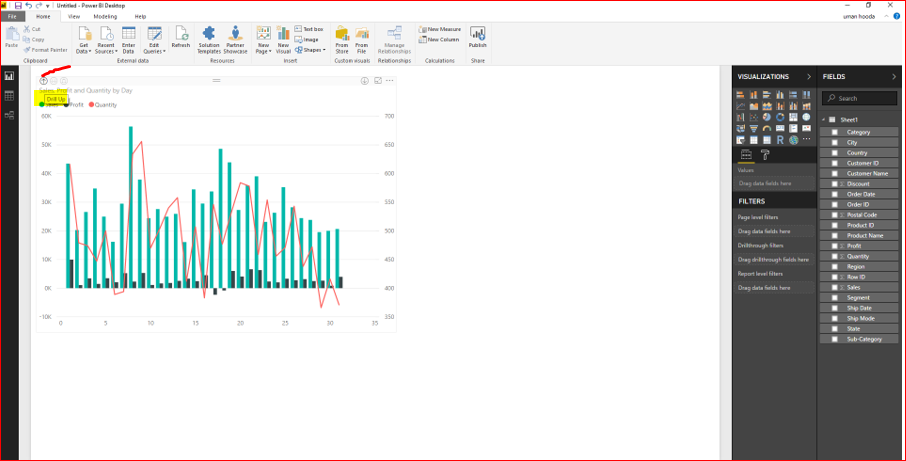
Task: Open Enter Data in the ribbon
Action: coord(128,40)
